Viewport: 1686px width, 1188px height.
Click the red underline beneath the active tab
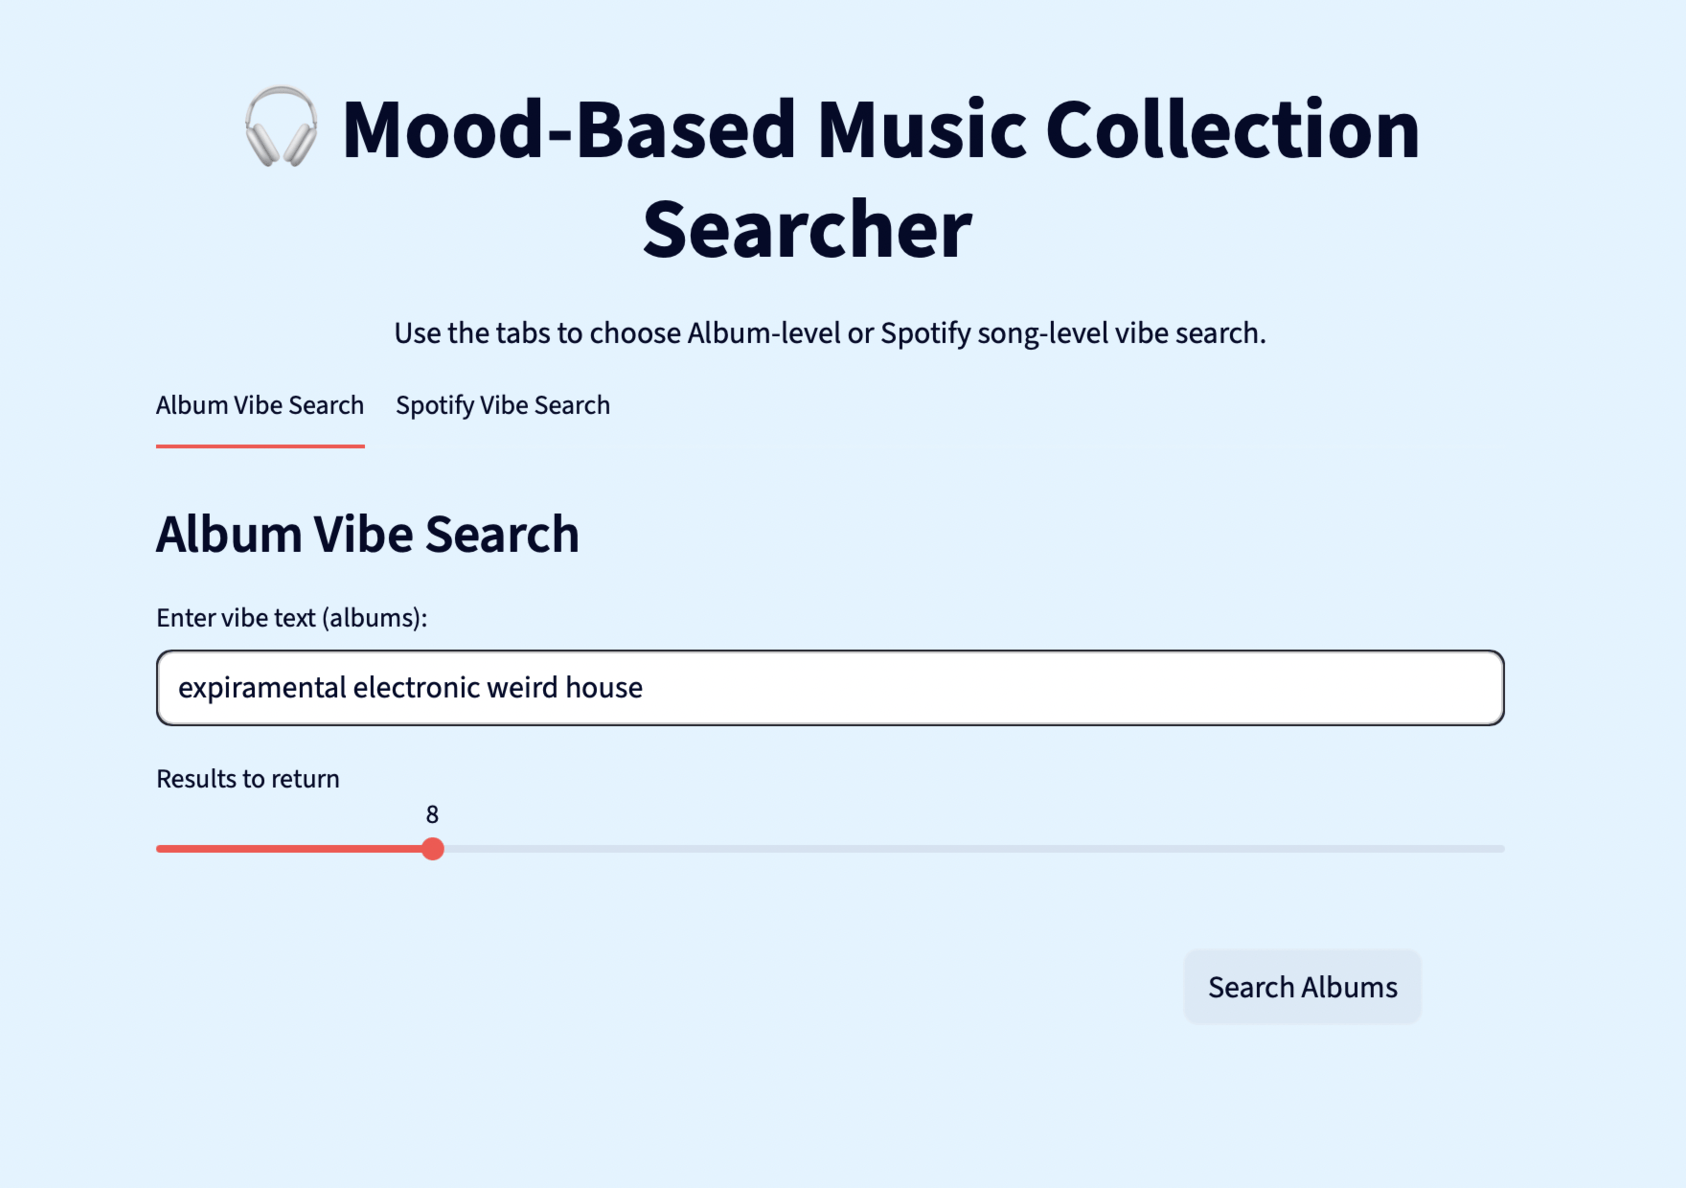pos(260,446)
